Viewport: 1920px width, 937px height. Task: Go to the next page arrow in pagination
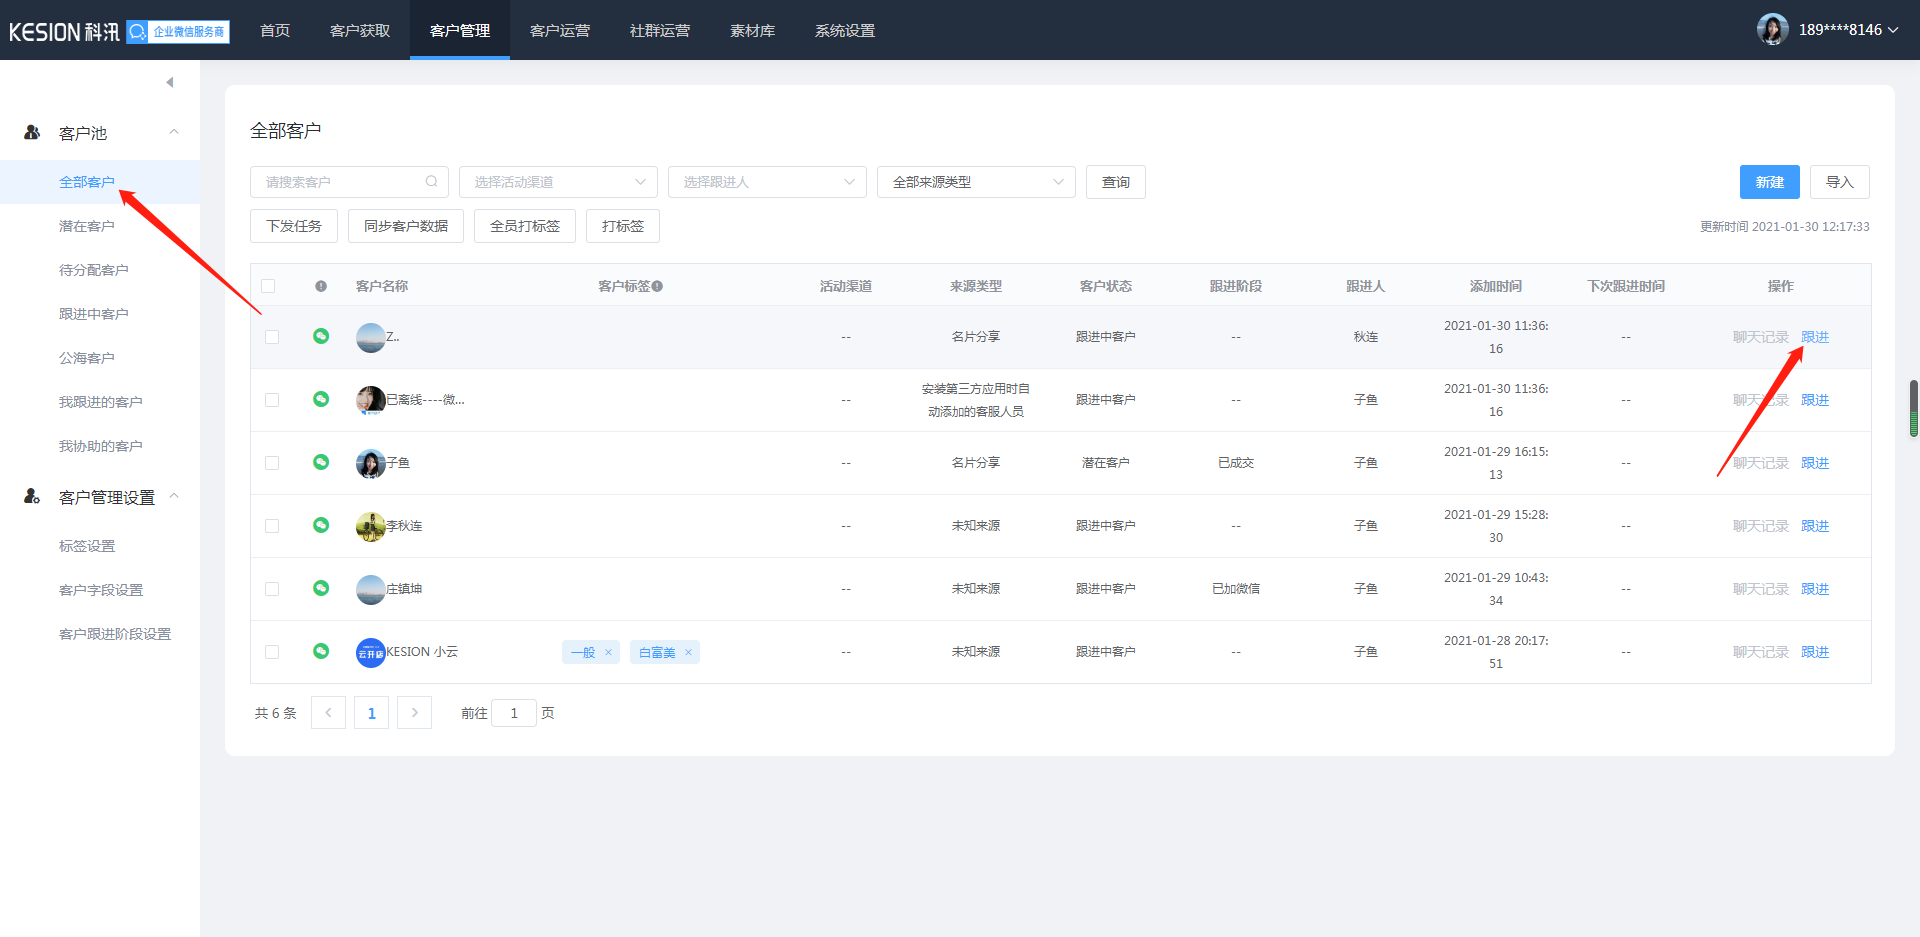click(x=414, y=713)
